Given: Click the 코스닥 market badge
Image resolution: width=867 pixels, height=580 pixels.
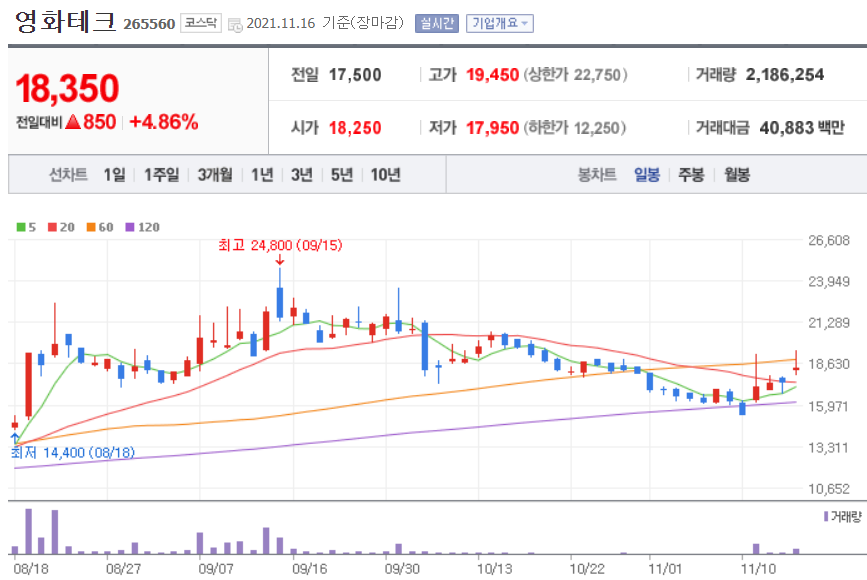Looking at the screenshot, I should pyautogui.click(x=201, y=23).
